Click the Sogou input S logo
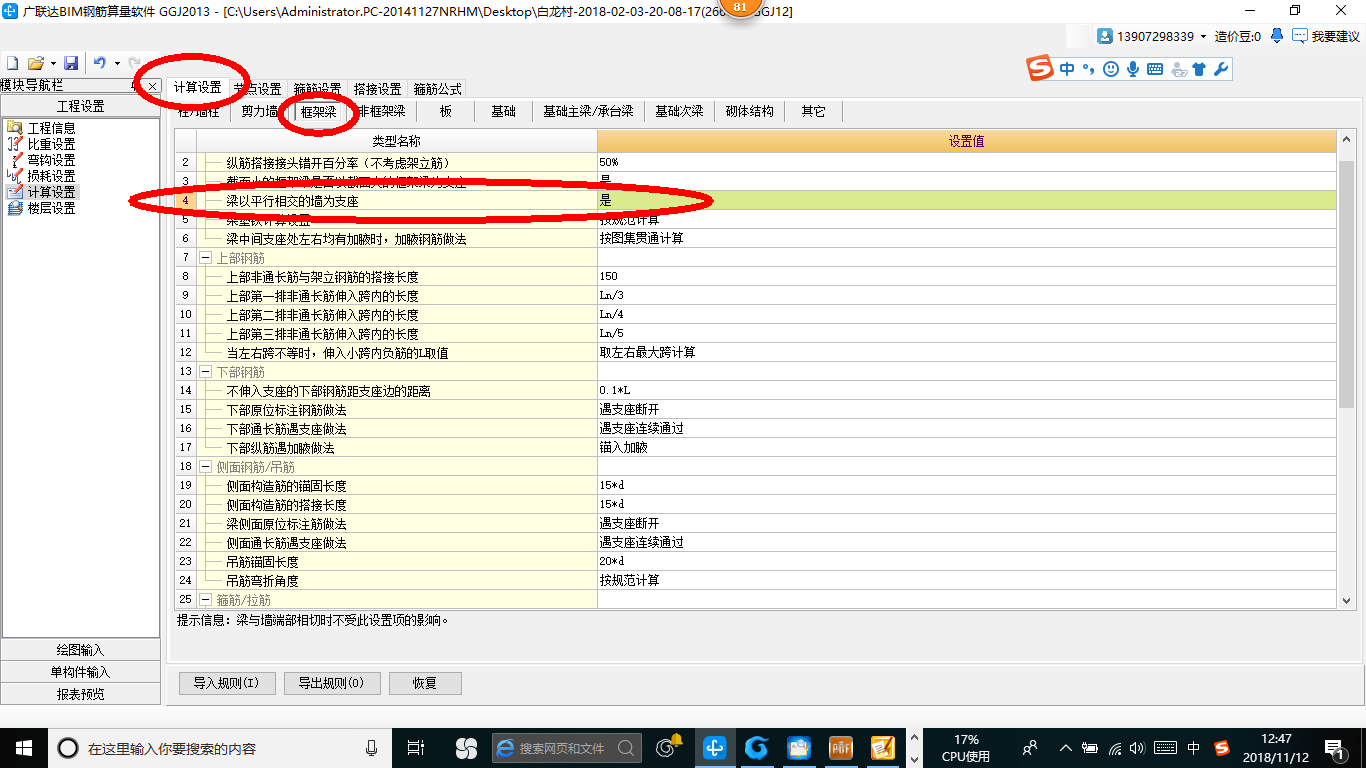The image size is (1366, 768). 1041,69
